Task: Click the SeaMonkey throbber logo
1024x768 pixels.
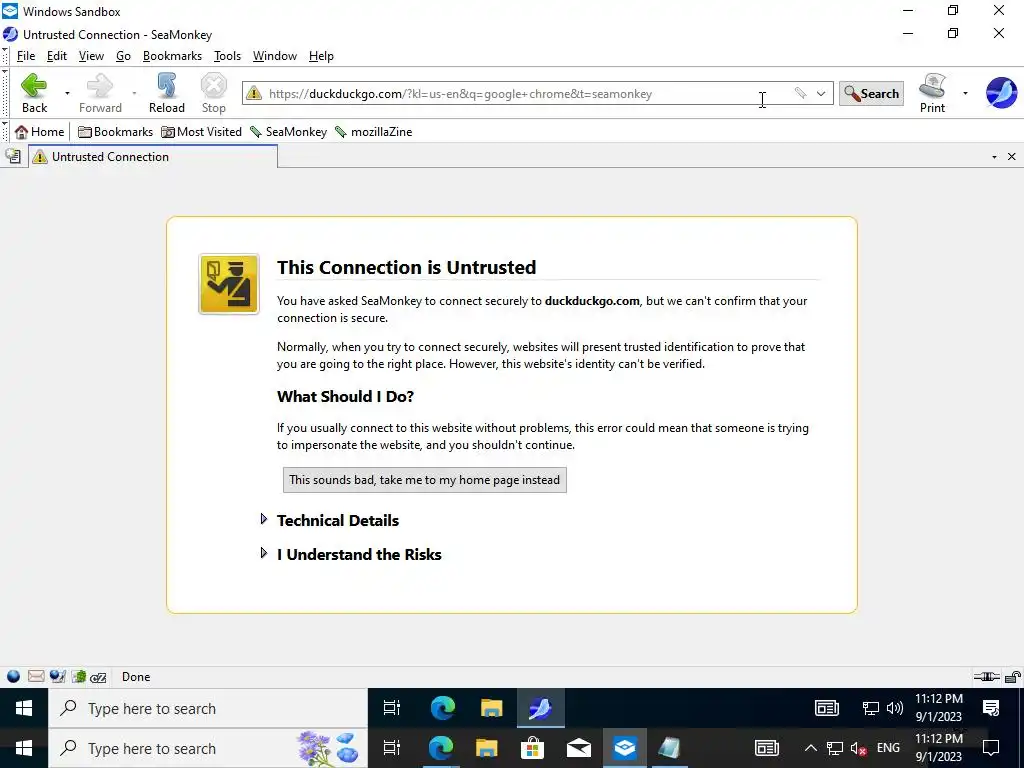Action: 1001,93
